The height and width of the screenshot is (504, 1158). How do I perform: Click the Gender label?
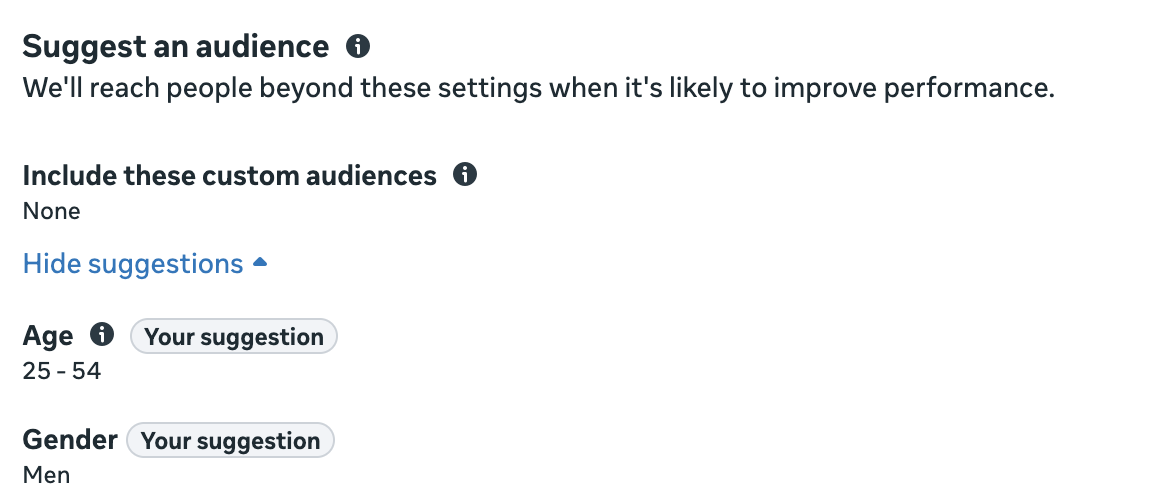coord(70,440)
